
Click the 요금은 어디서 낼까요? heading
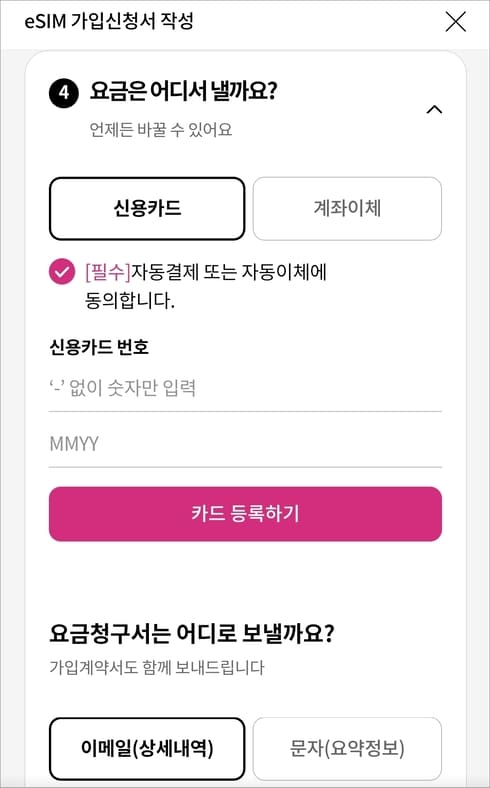[x=183, y=92]
